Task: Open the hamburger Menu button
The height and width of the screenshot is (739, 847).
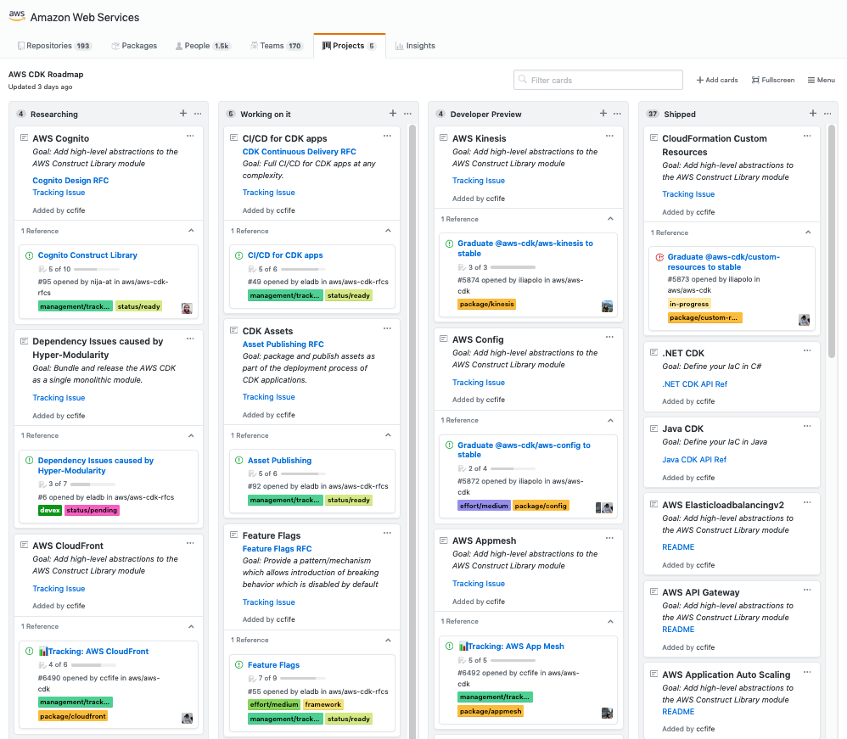Action: 821,80
